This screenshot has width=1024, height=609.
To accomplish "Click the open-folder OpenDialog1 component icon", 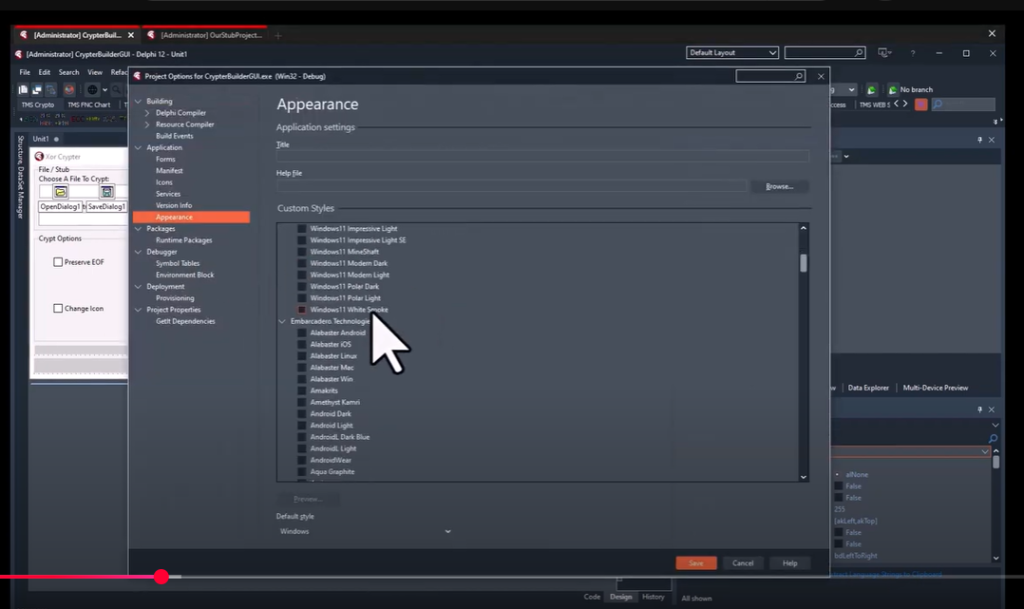I will click(61, 192).
